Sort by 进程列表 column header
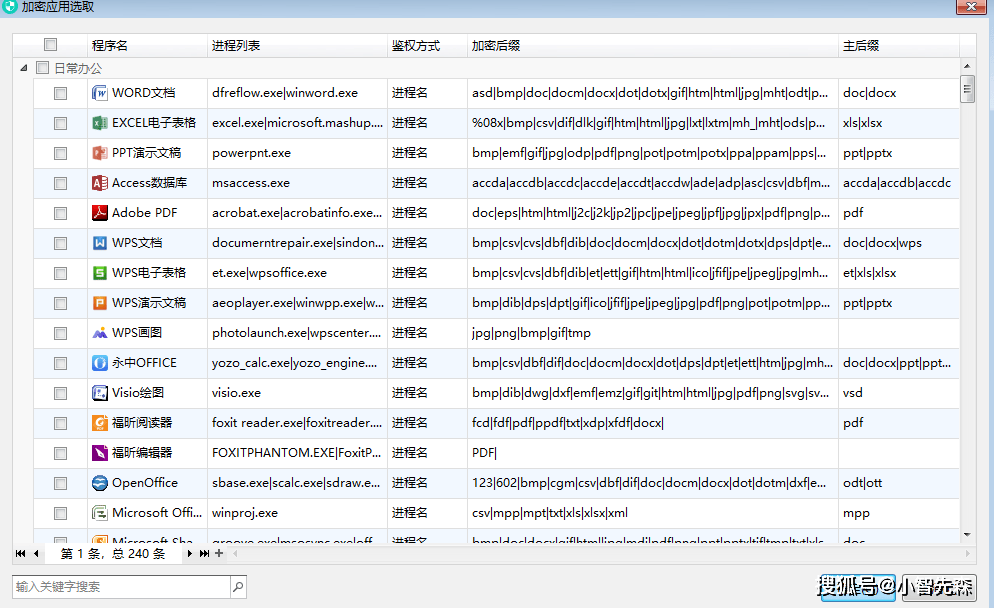The width and height of the screenshot is (994, 608). click(x=297, y=46)
